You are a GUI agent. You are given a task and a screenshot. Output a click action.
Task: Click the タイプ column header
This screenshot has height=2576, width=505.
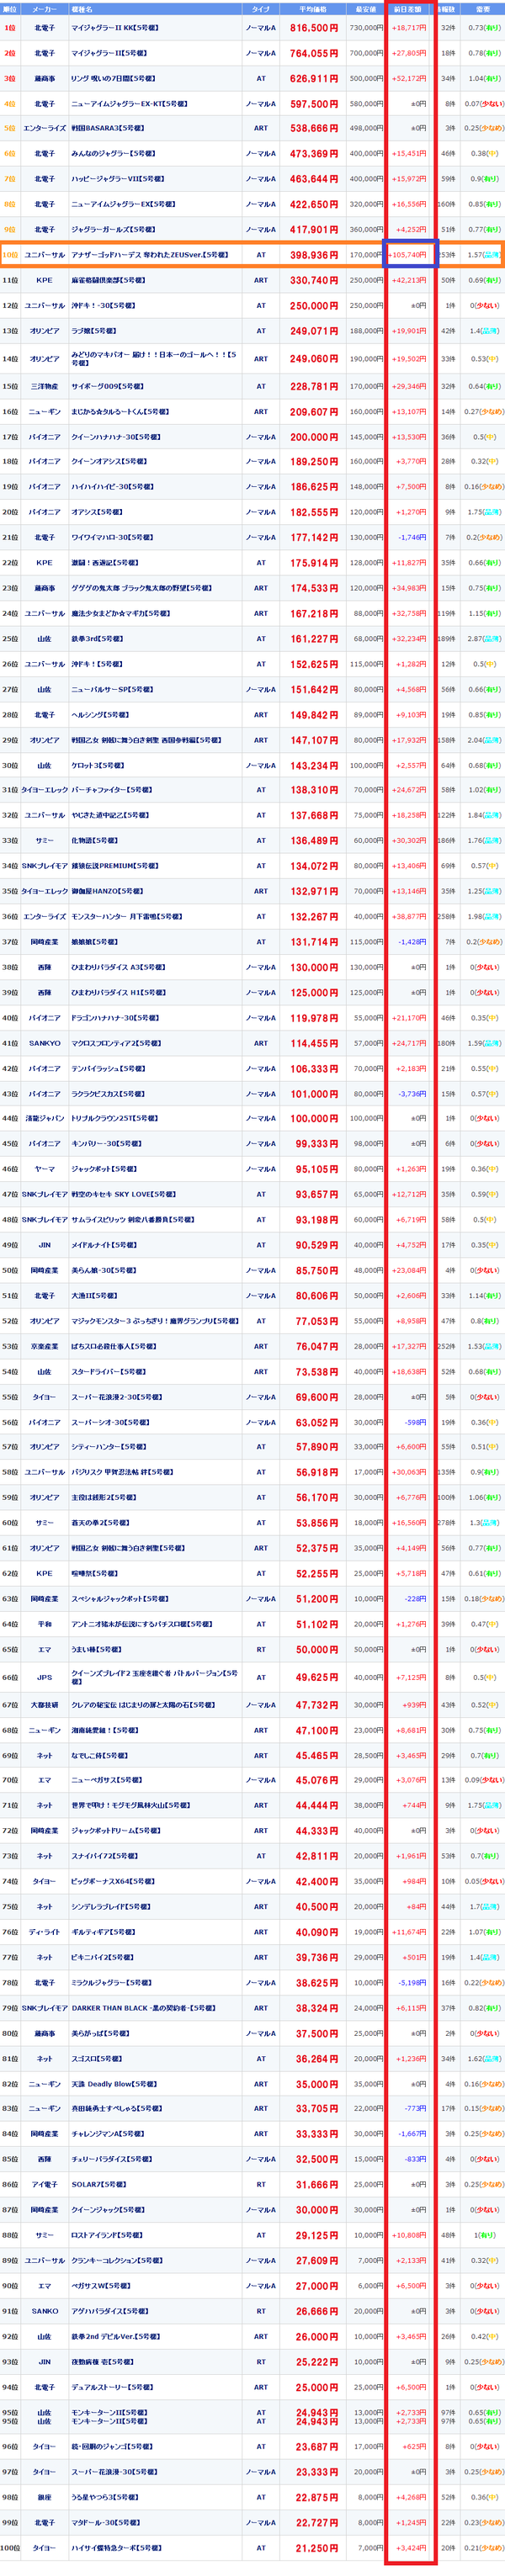coord(261,8)
